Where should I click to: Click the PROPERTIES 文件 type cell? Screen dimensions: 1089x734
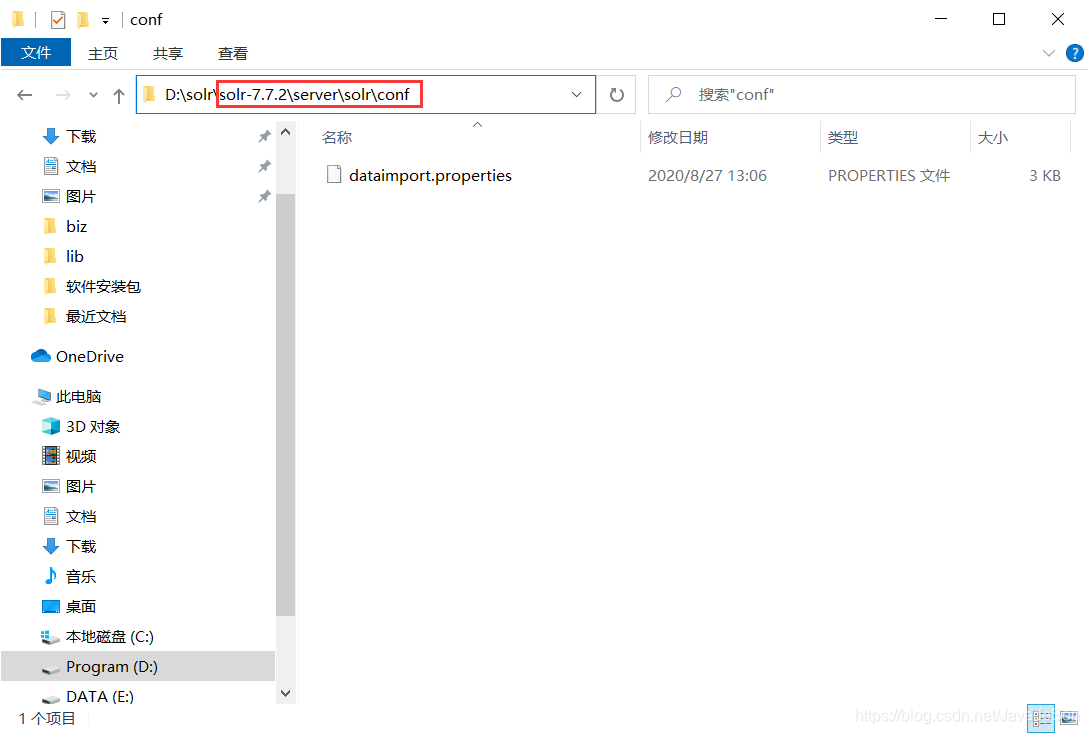[x=889, y=176]
